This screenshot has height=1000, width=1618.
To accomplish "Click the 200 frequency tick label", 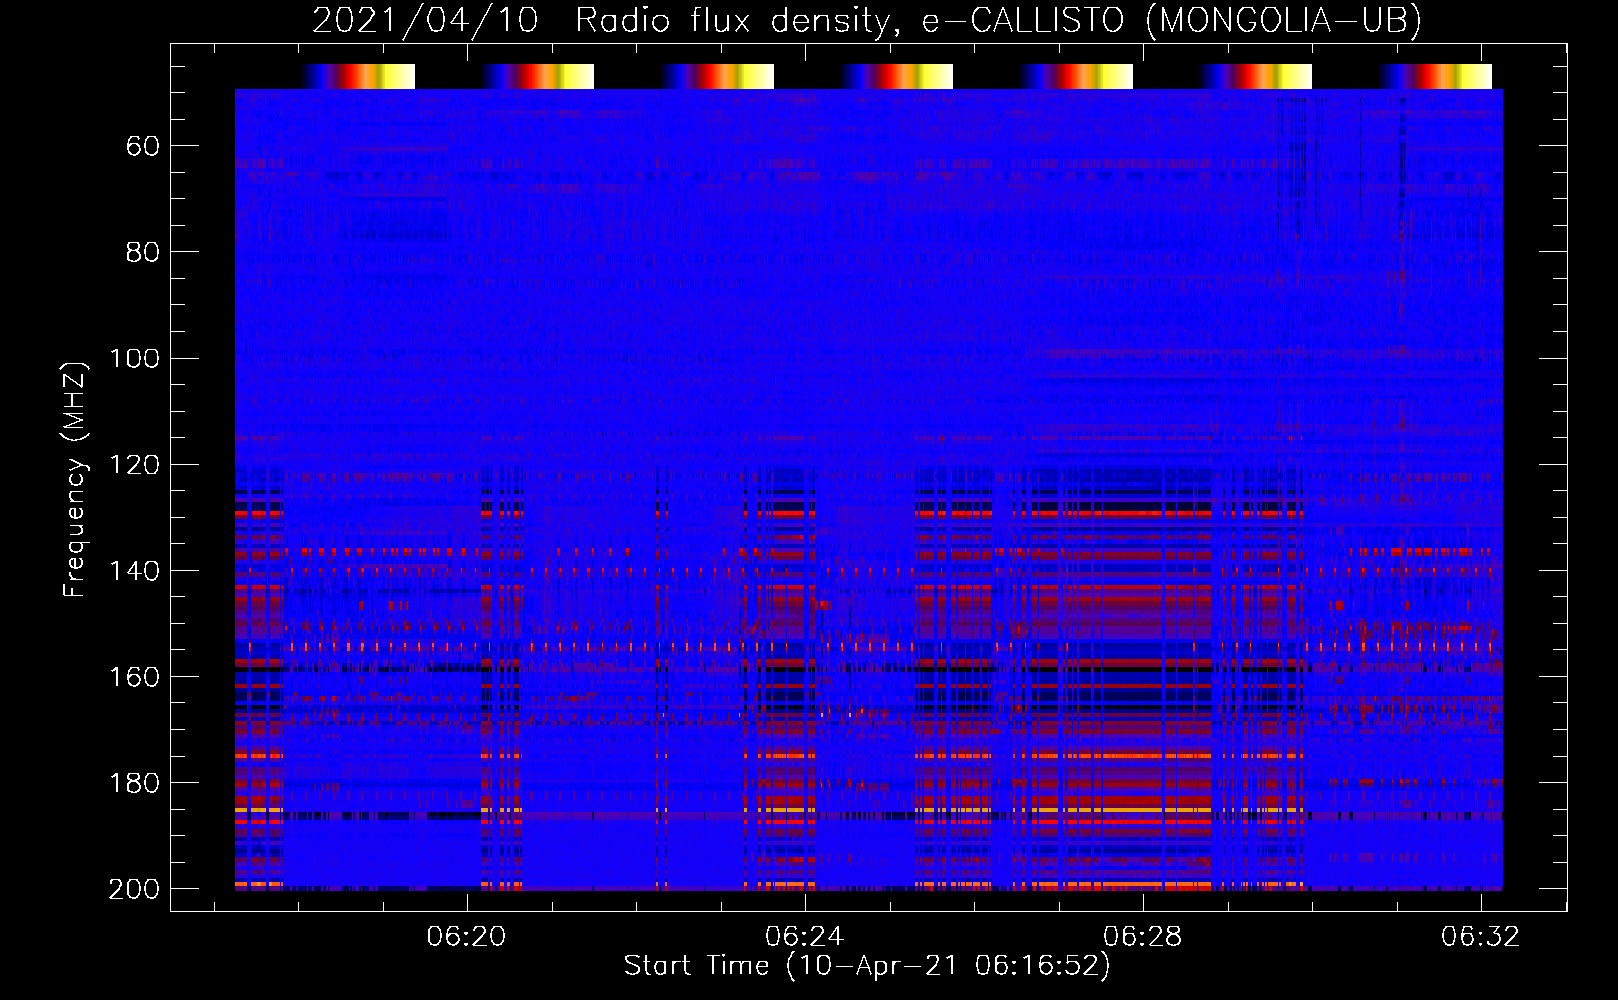I will pyautogui.click(x=134, y=889).
